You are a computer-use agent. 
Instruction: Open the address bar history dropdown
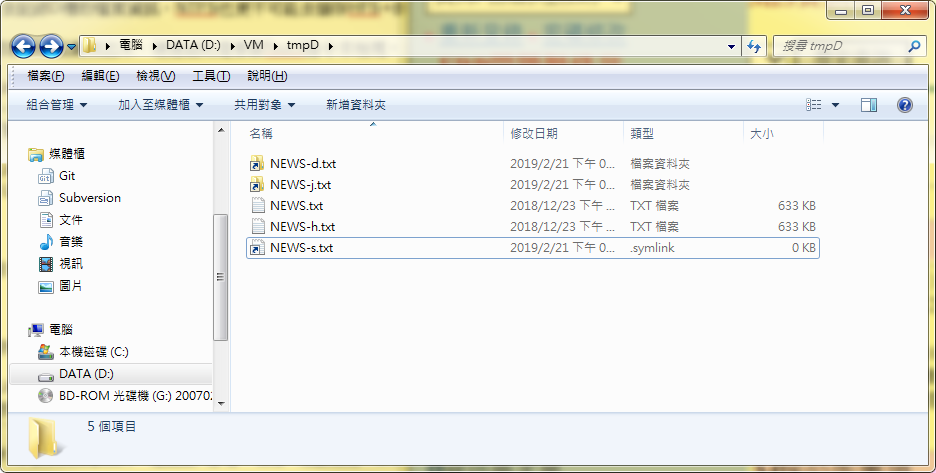[x=731, y=46]
